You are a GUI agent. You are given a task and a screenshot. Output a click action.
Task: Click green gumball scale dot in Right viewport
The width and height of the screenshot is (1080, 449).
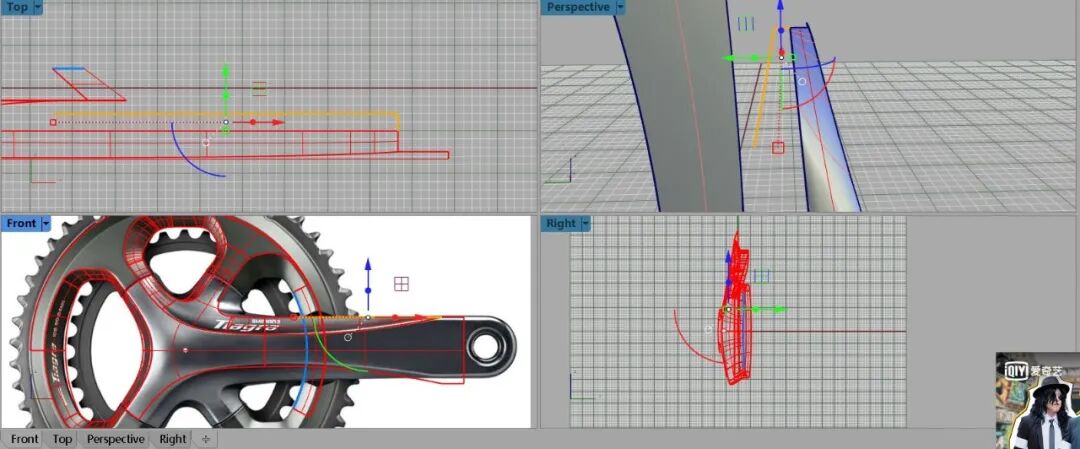tap(755, 310)
